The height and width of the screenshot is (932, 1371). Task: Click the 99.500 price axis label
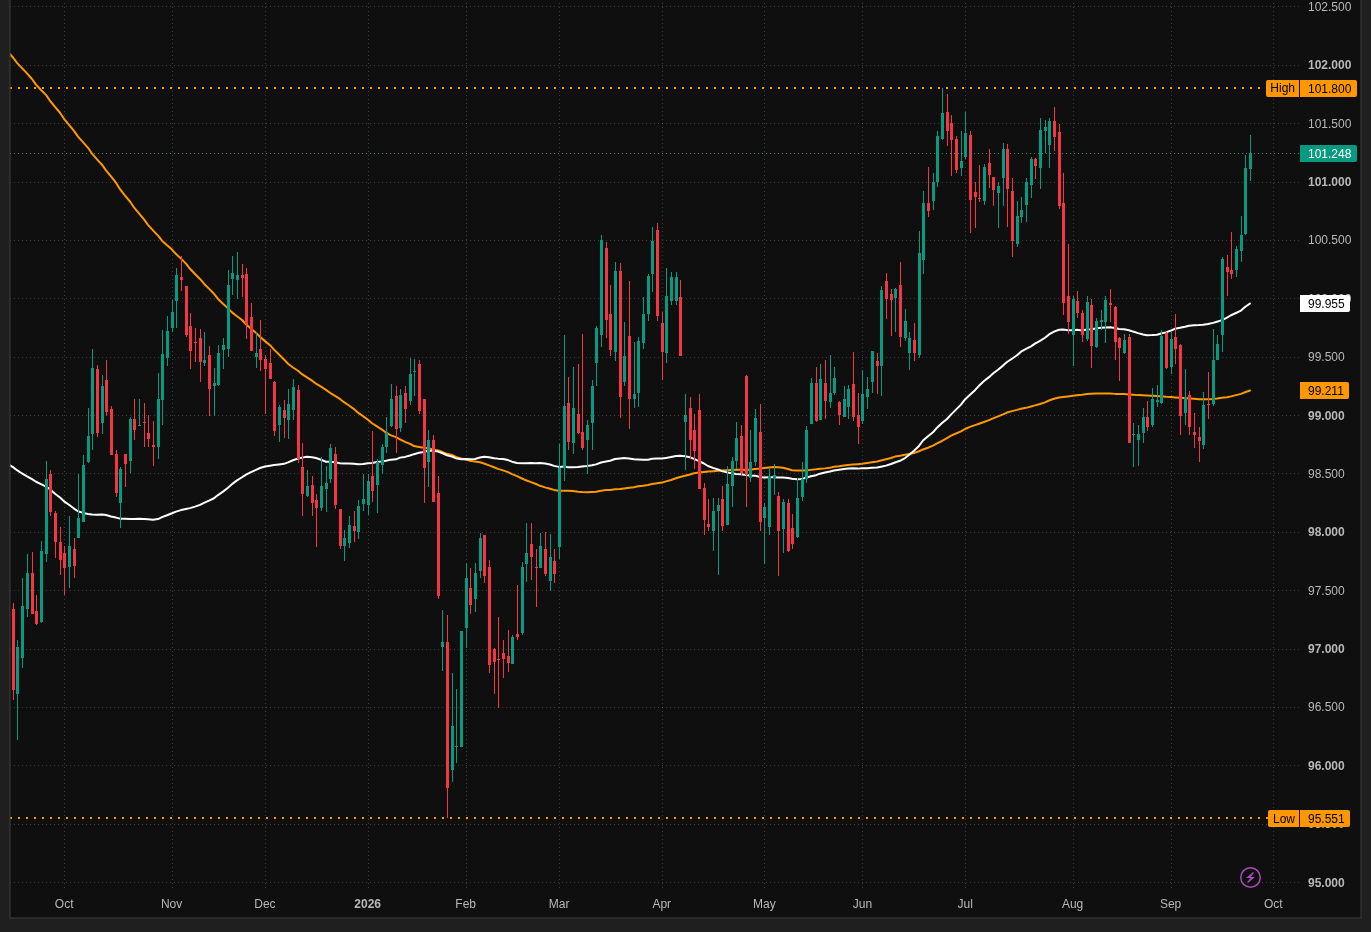(x=1326, y=357)
